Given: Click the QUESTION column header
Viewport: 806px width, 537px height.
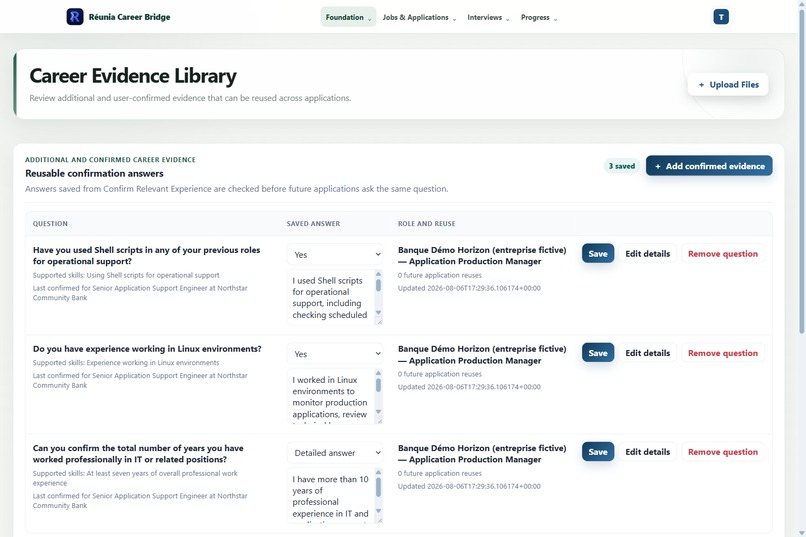Looking at the screenshot, I should click(x=50, y=224).
